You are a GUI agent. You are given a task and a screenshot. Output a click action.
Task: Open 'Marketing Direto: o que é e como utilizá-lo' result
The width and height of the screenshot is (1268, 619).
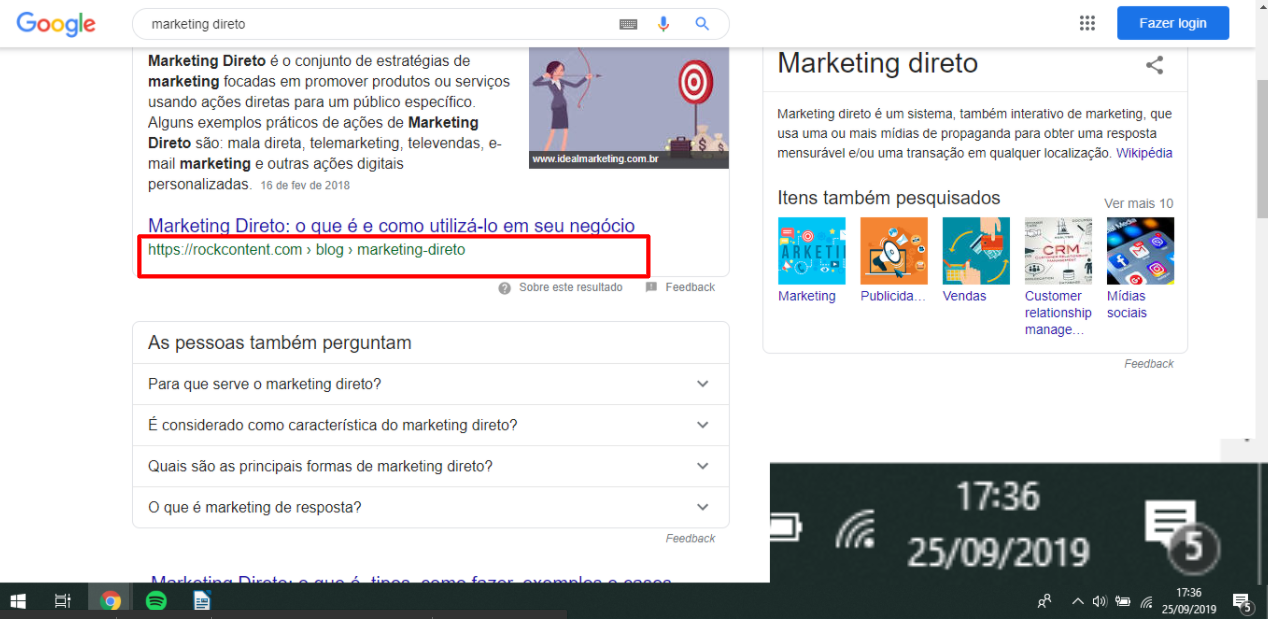tap(391, 226)
